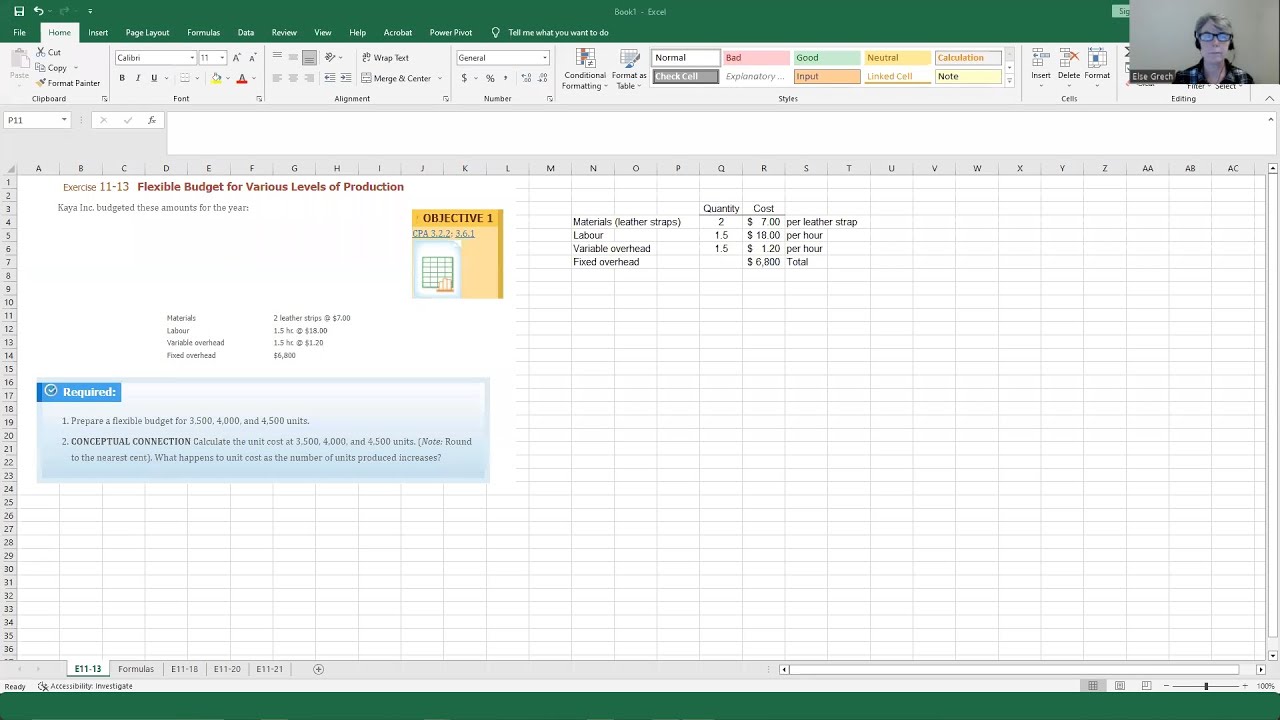Apply the Bad cell style

tap(756, 58)
